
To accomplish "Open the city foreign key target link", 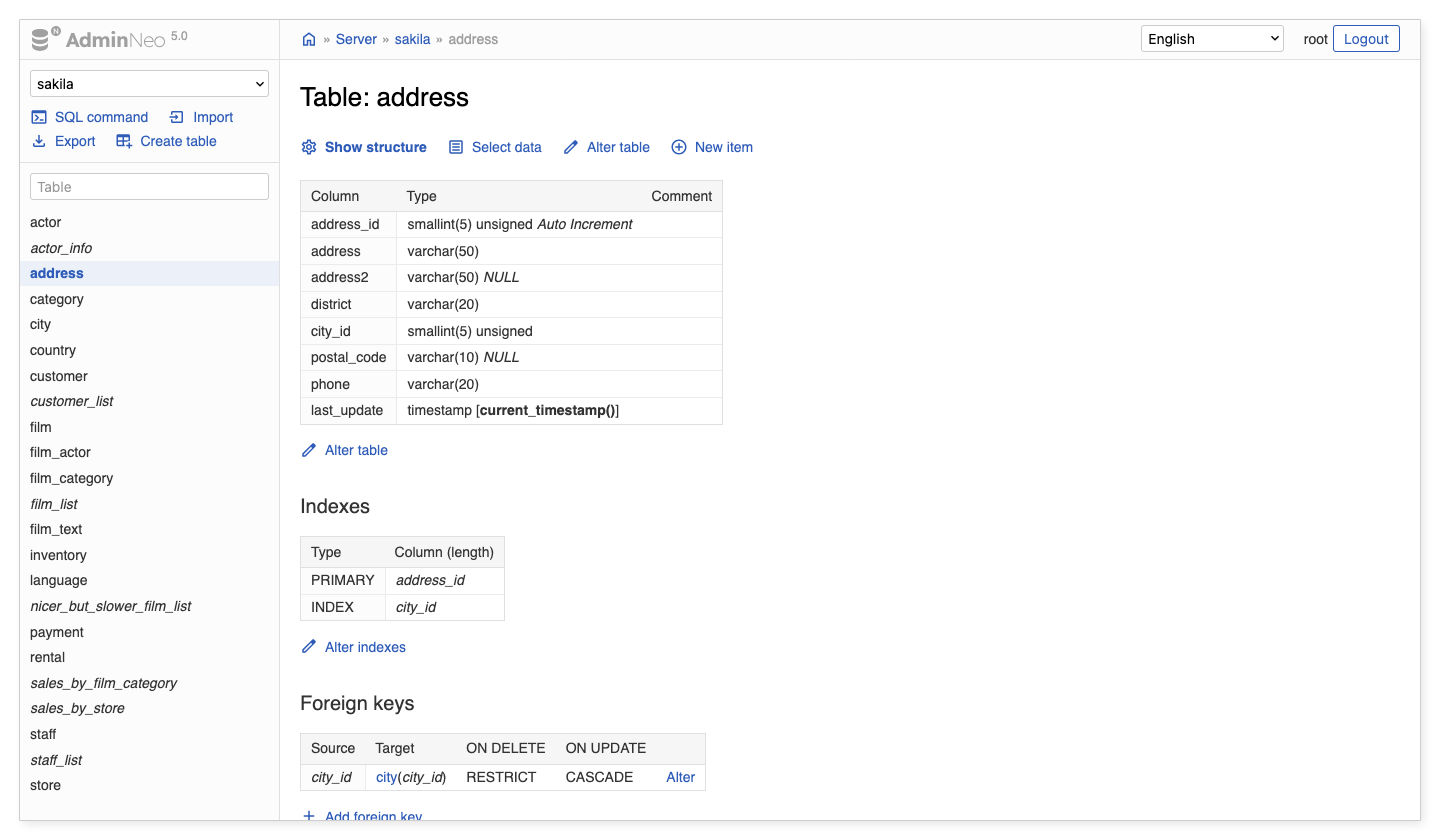I will pyautogui.click(x=386, y=777).
